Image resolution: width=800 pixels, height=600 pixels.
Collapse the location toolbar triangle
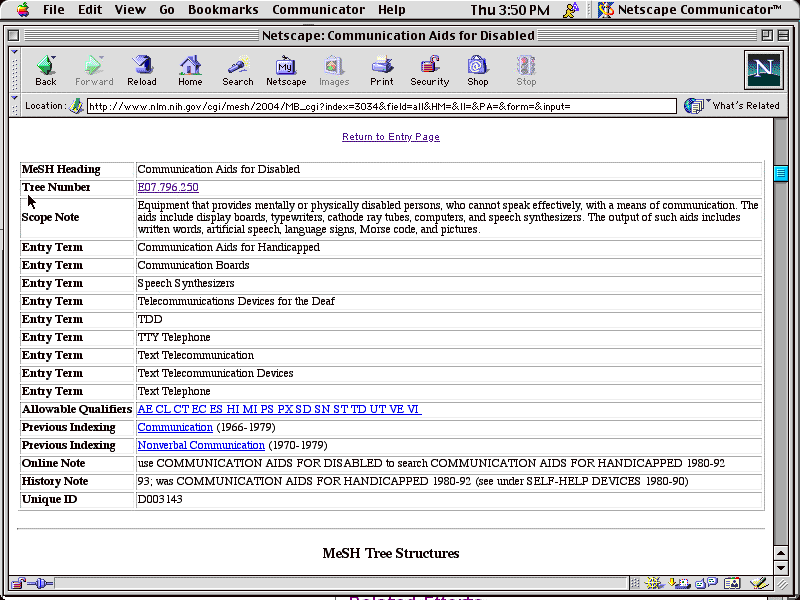pos(14,98)
